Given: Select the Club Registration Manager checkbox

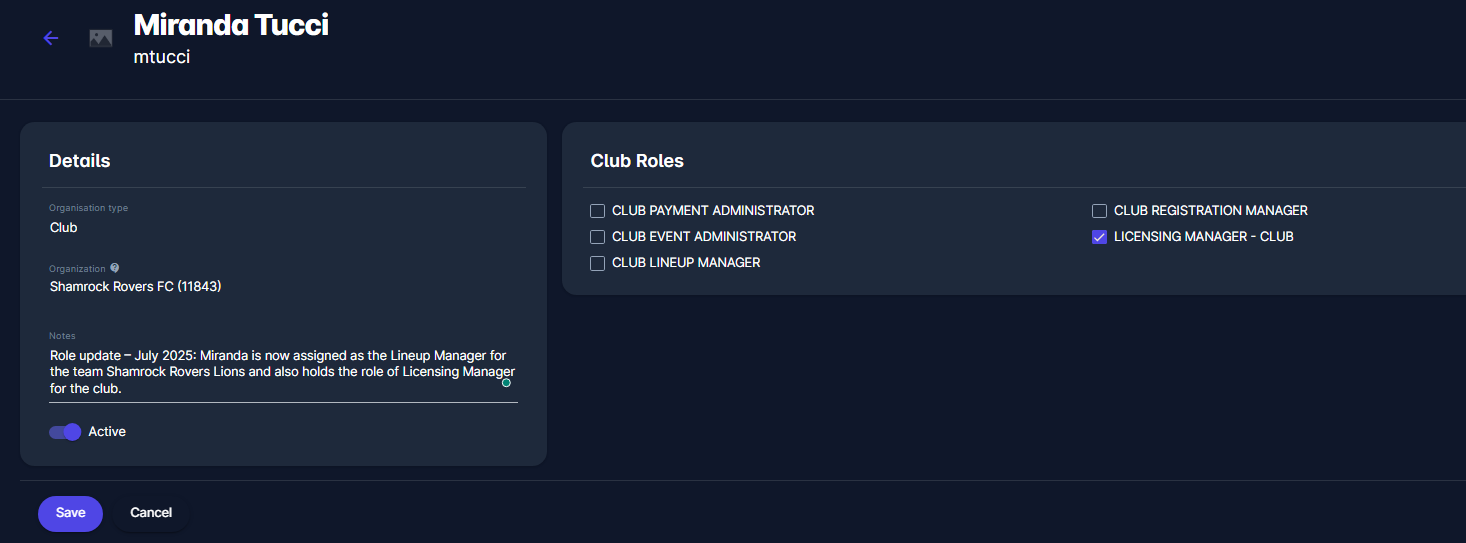Looking at the screenshot, I should click(1100, 211).
